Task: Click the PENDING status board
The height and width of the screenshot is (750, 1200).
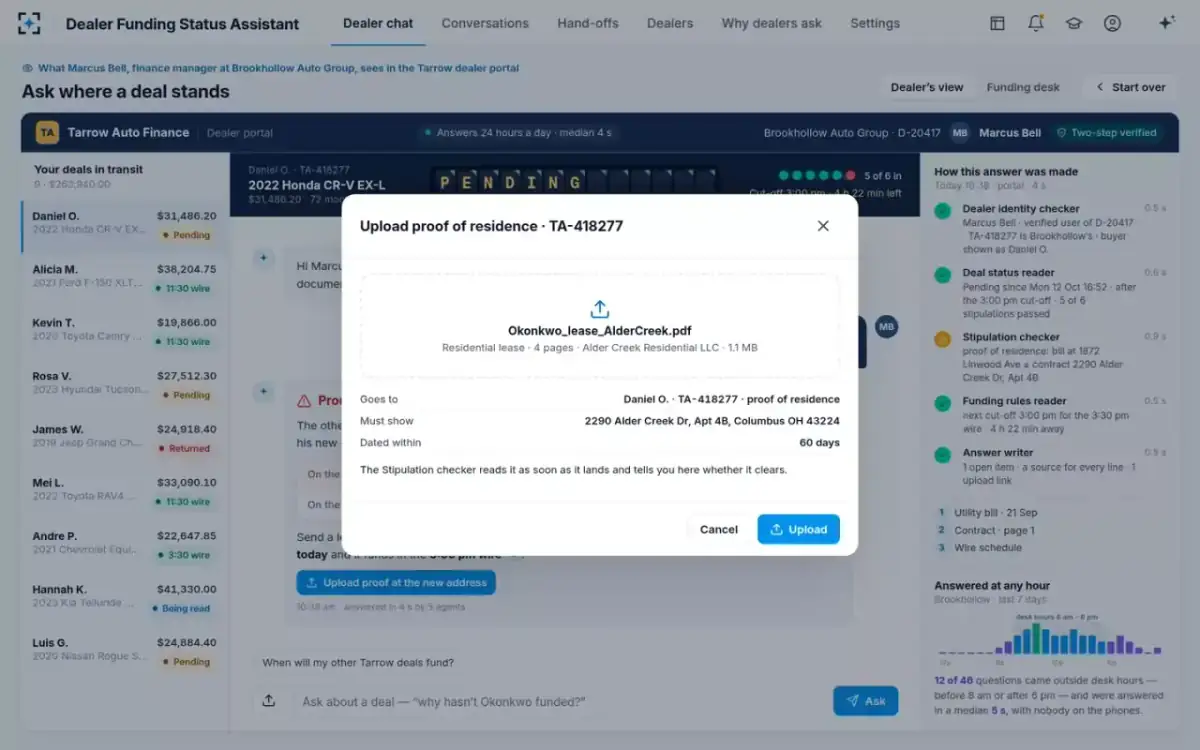Action: point(577,182)
